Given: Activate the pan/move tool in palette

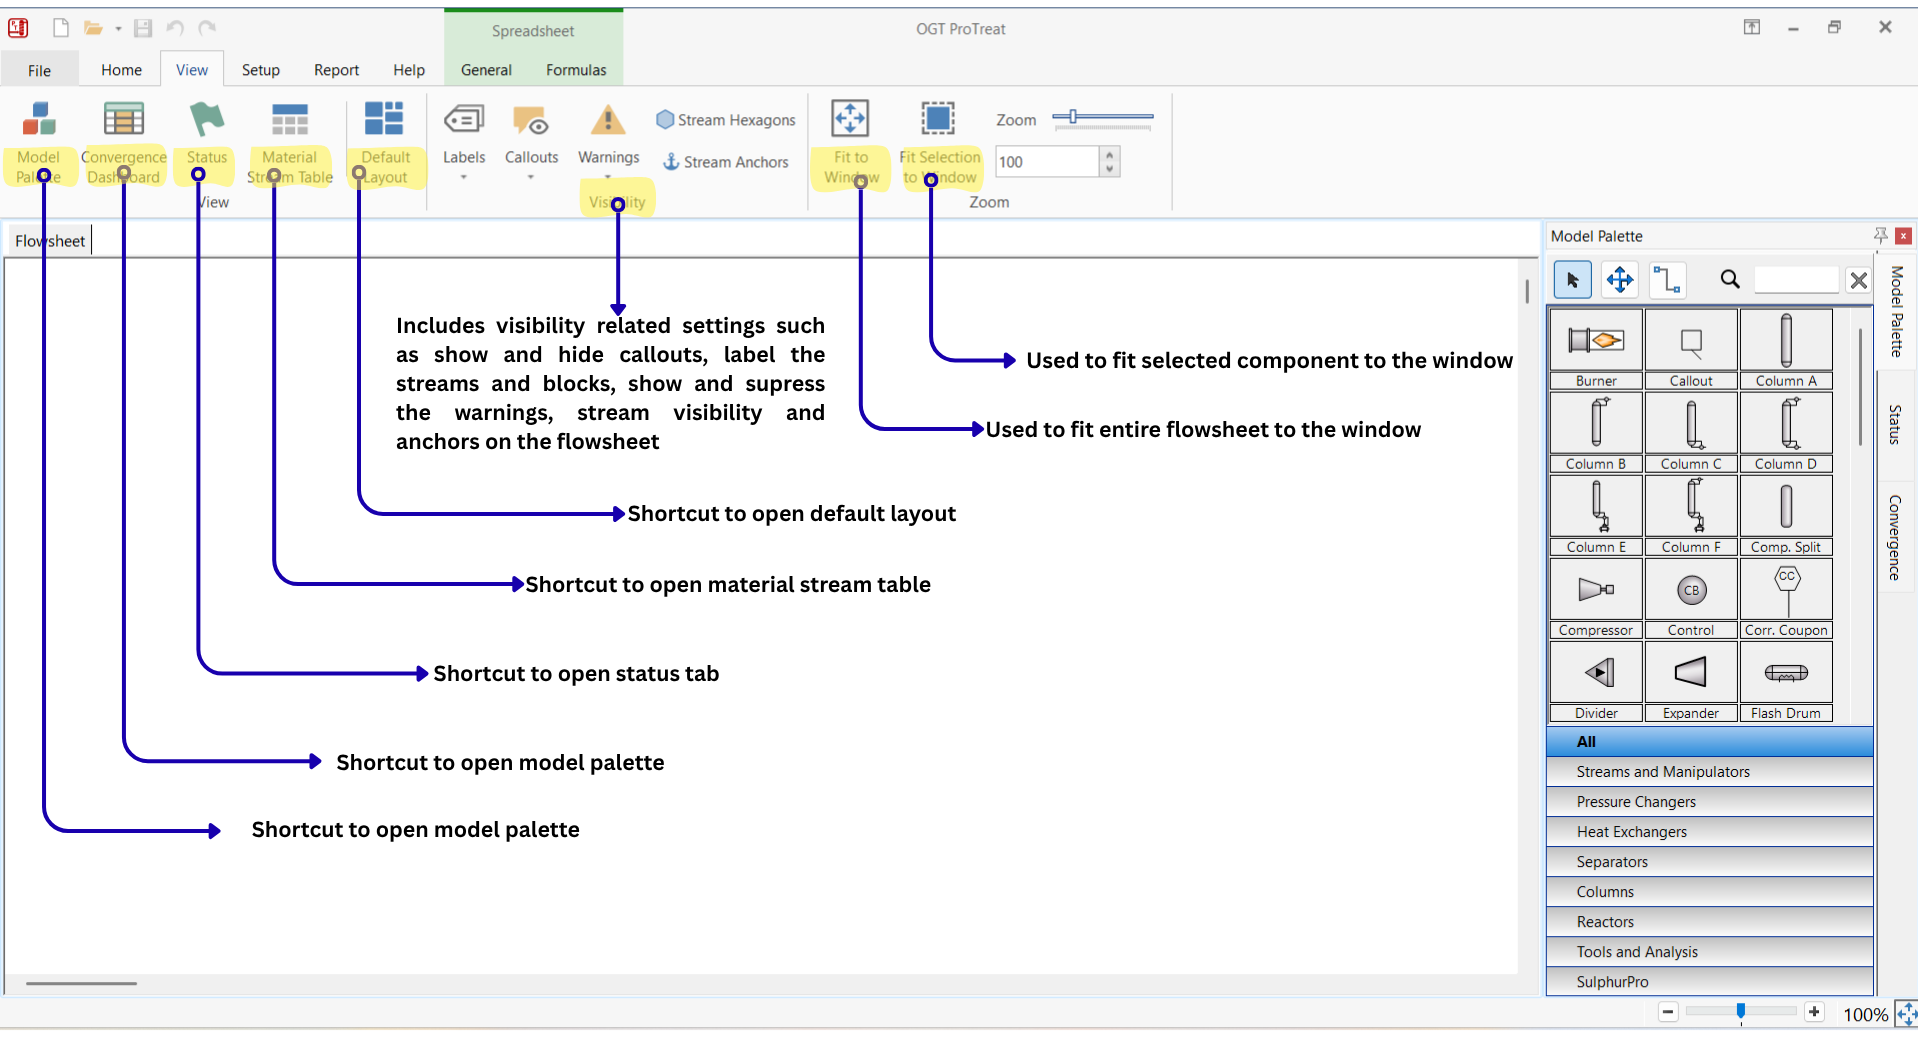Looking at the screenshot, I should (1620, 280).
